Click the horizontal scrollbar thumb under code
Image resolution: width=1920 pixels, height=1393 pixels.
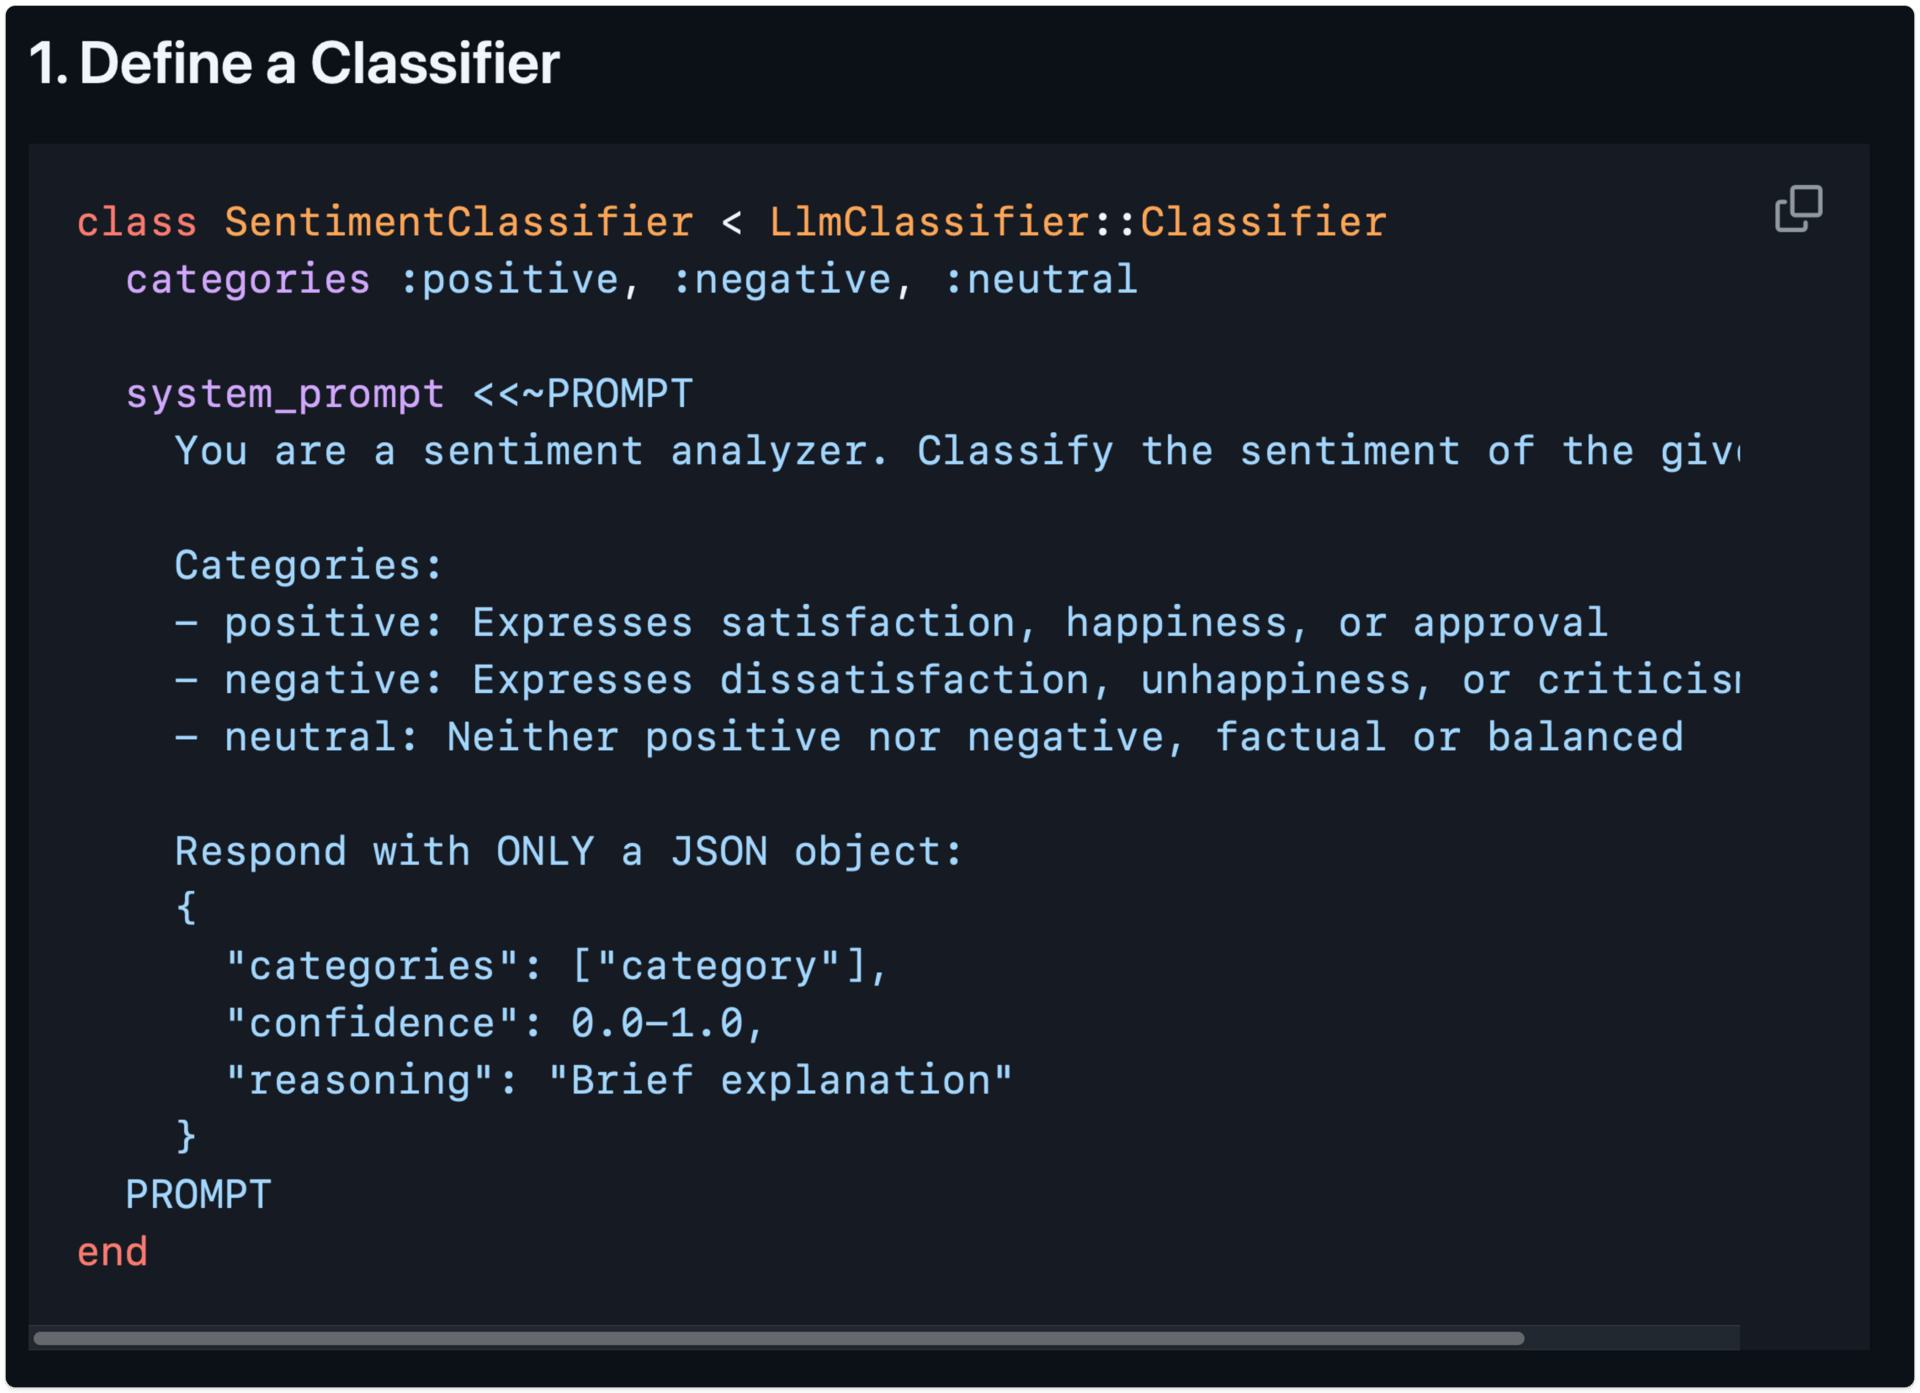[778, 1338]
